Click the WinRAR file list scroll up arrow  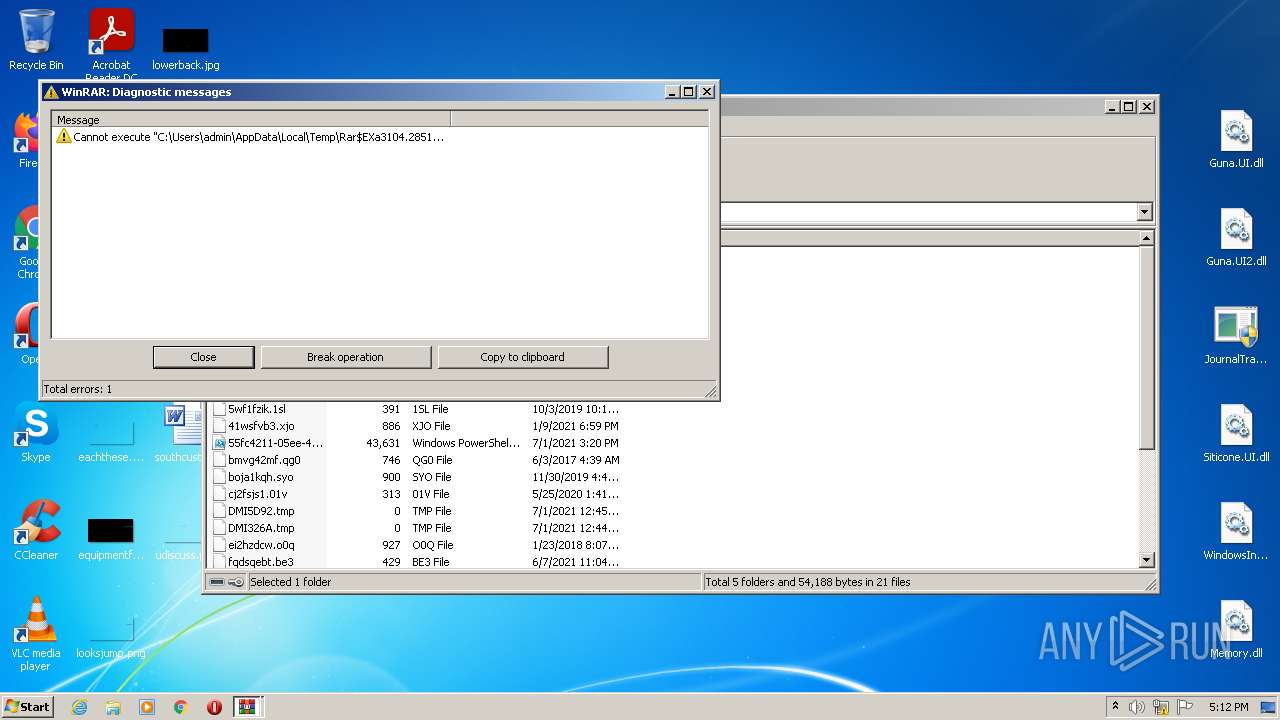click(x=1147, y=238)
